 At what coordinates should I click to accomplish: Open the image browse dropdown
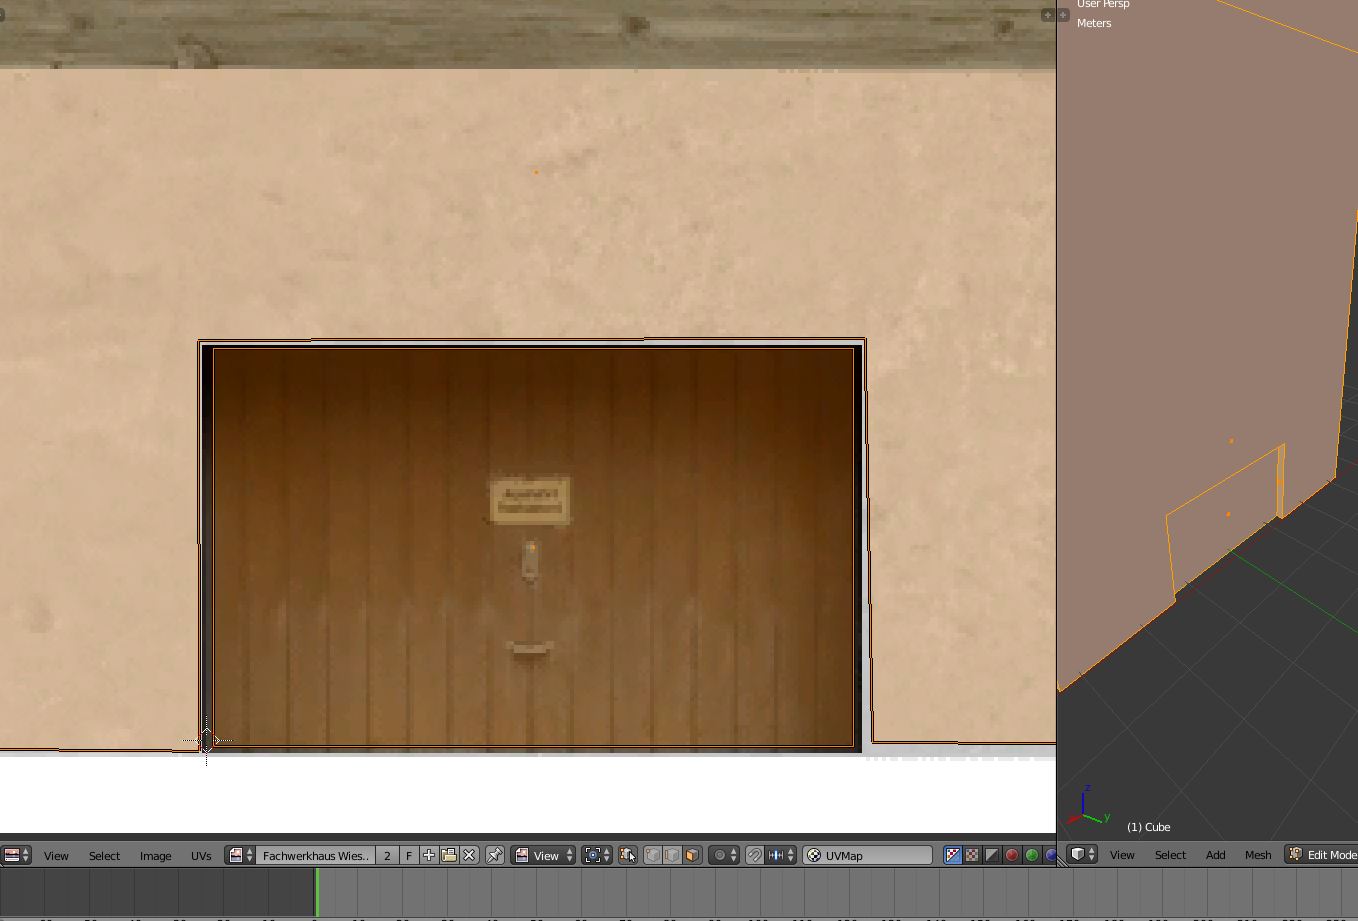click(x=240, y=855)
